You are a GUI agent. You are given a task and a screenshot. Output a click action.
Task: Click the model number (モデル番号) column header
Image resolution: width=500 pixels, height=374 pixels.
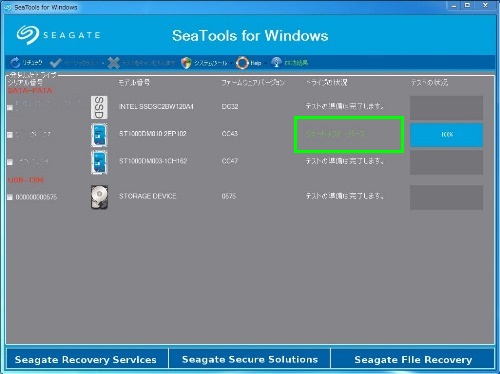coord(134,82)
